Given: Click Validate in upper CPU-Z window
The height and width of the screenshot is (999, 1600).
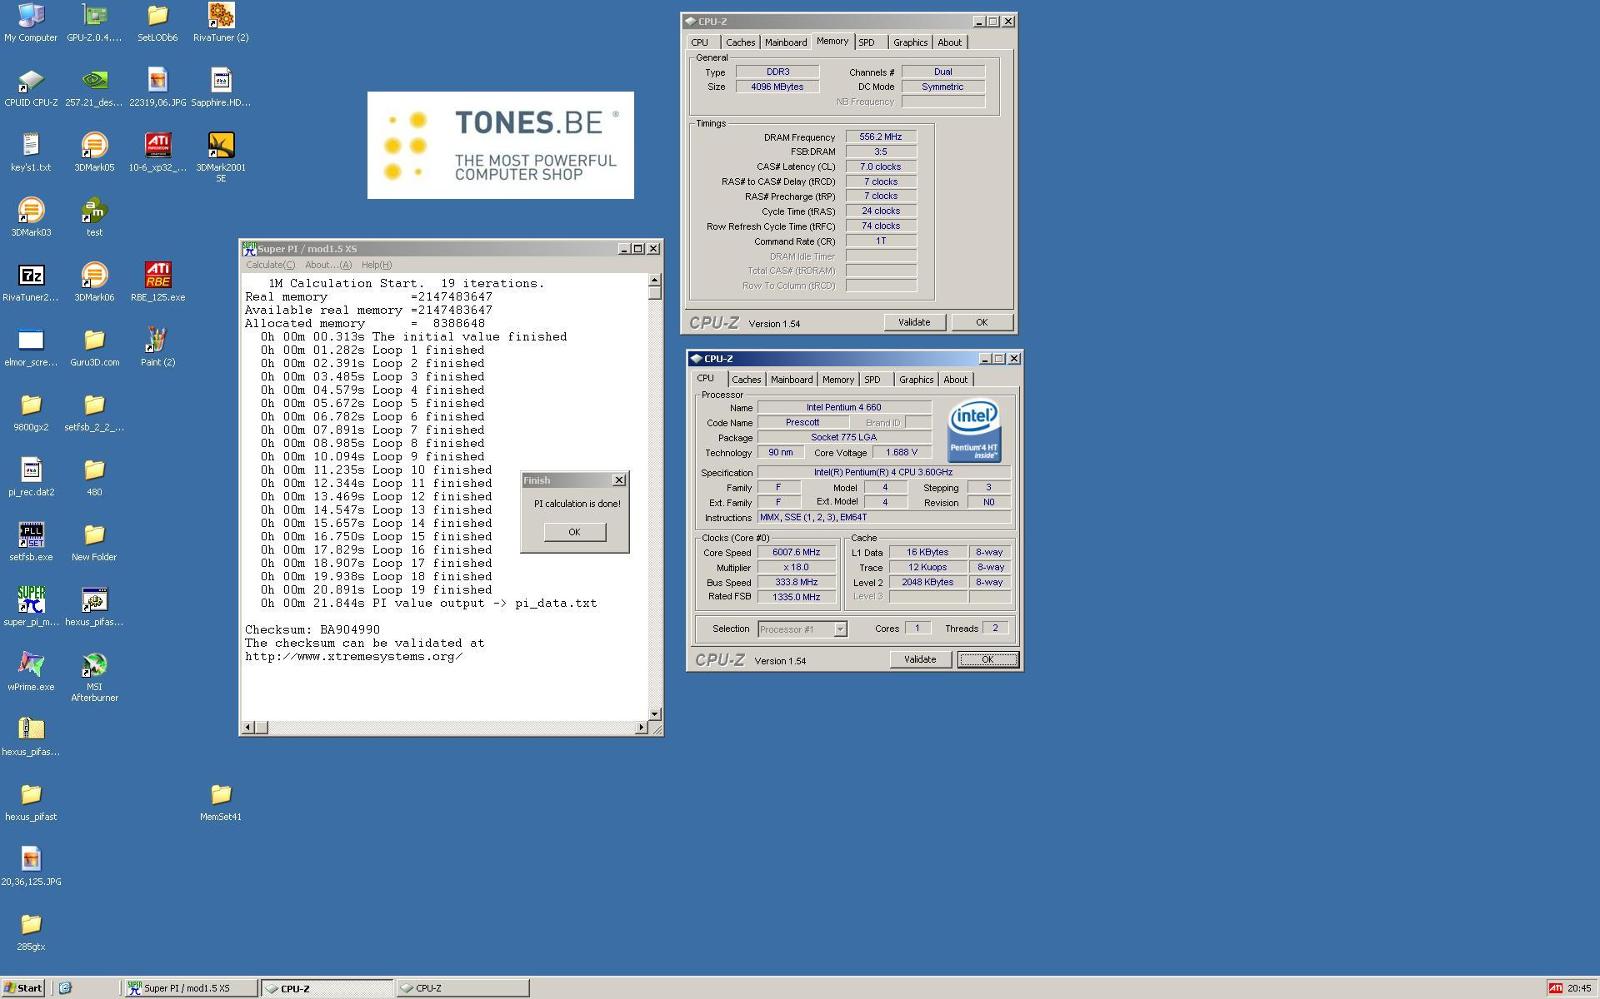Looking at the screenshot, I should coord(914,322).
